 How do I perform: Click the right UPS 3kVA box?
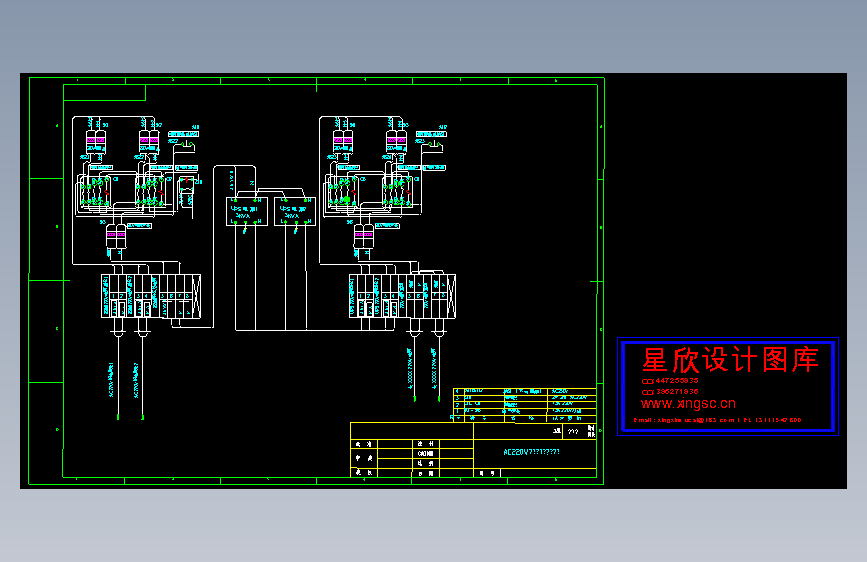[295, 211]
